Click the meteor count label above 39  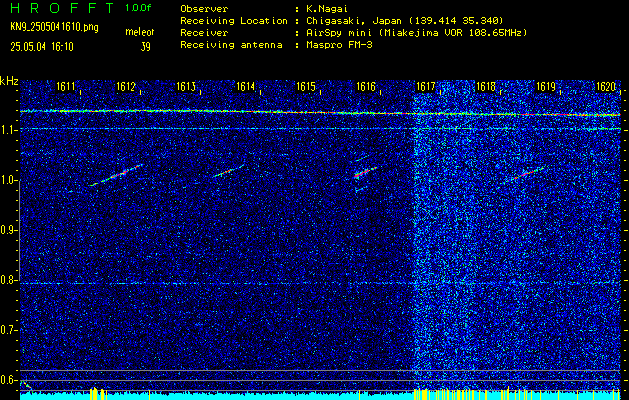140,32
